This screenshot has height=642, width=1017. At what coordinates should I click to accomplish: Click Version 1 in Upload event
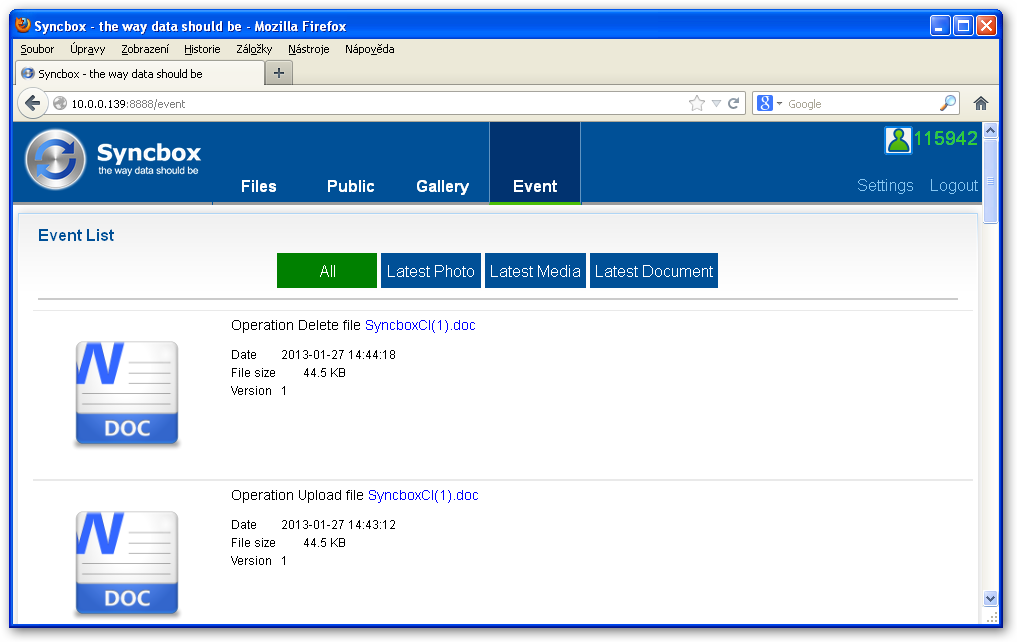259,561
